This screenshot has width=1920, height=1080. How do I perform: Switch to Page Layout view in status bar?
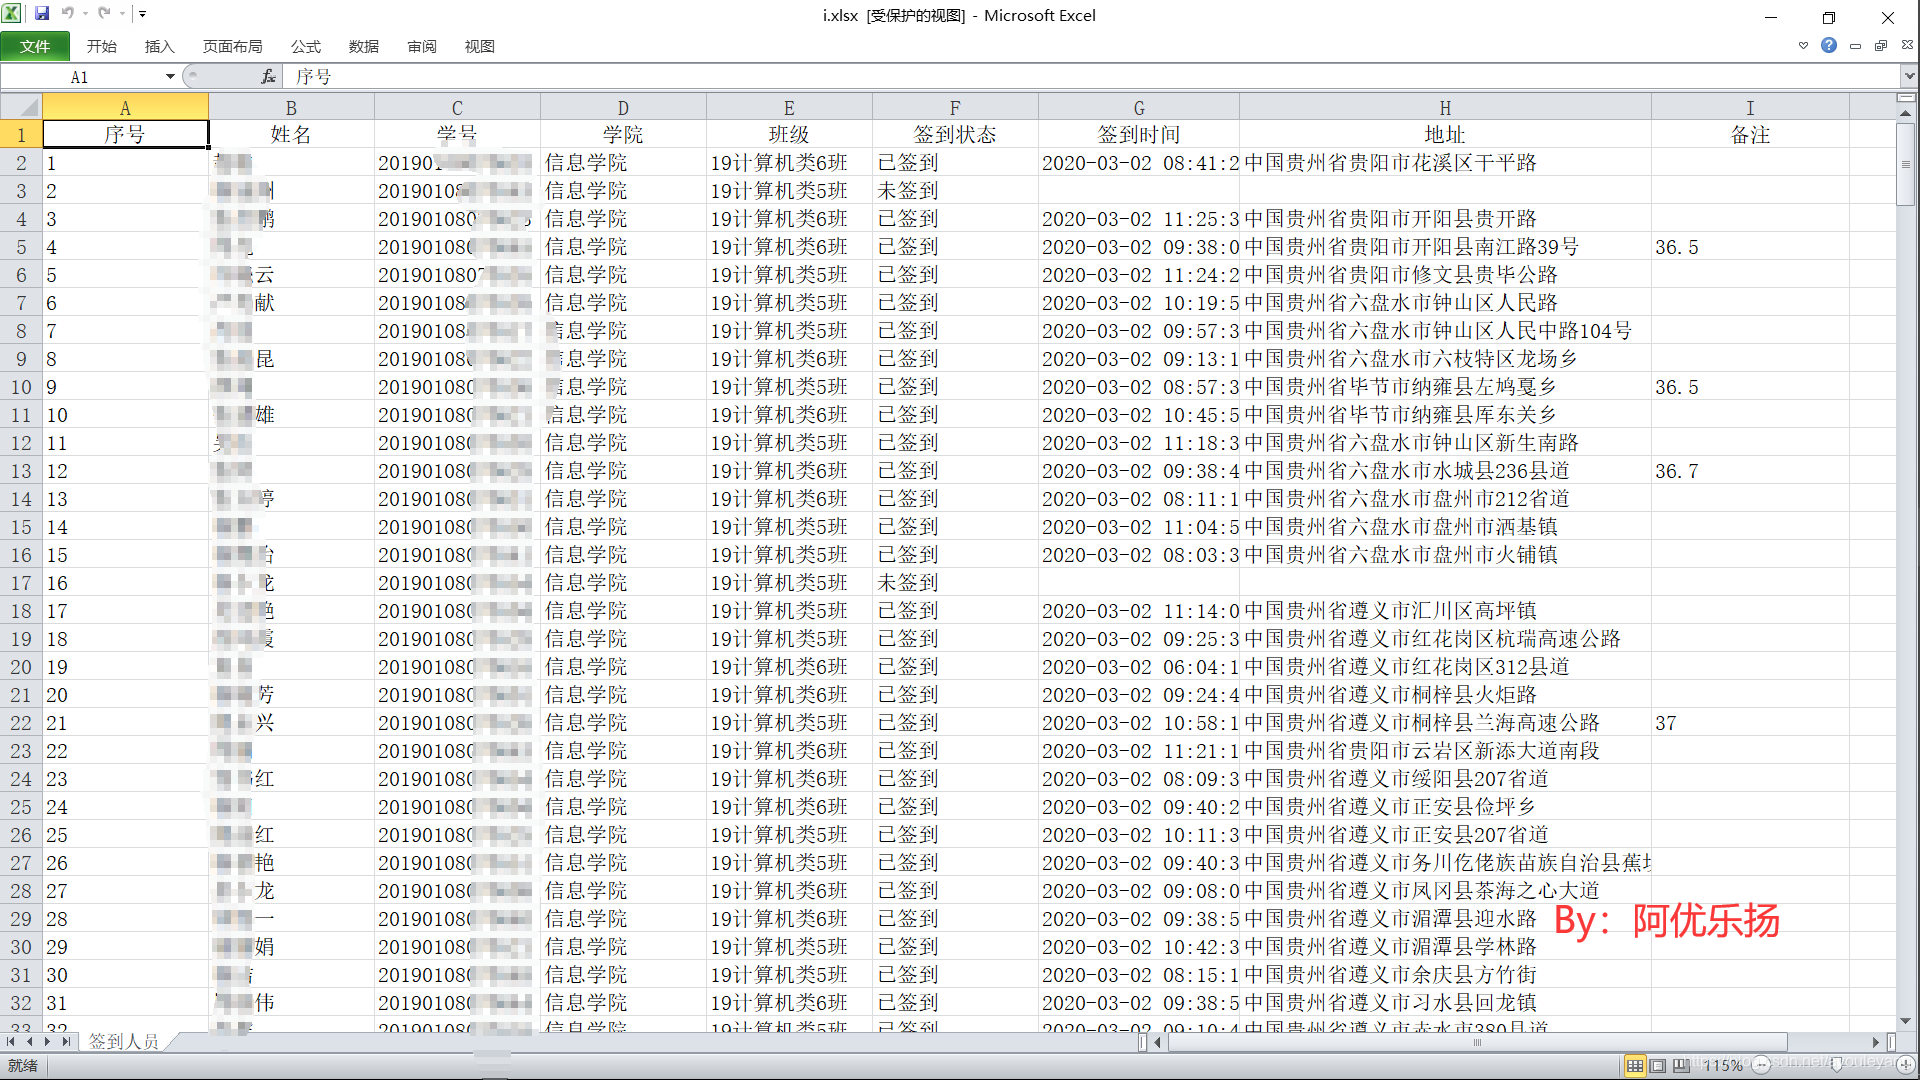1658,1066
